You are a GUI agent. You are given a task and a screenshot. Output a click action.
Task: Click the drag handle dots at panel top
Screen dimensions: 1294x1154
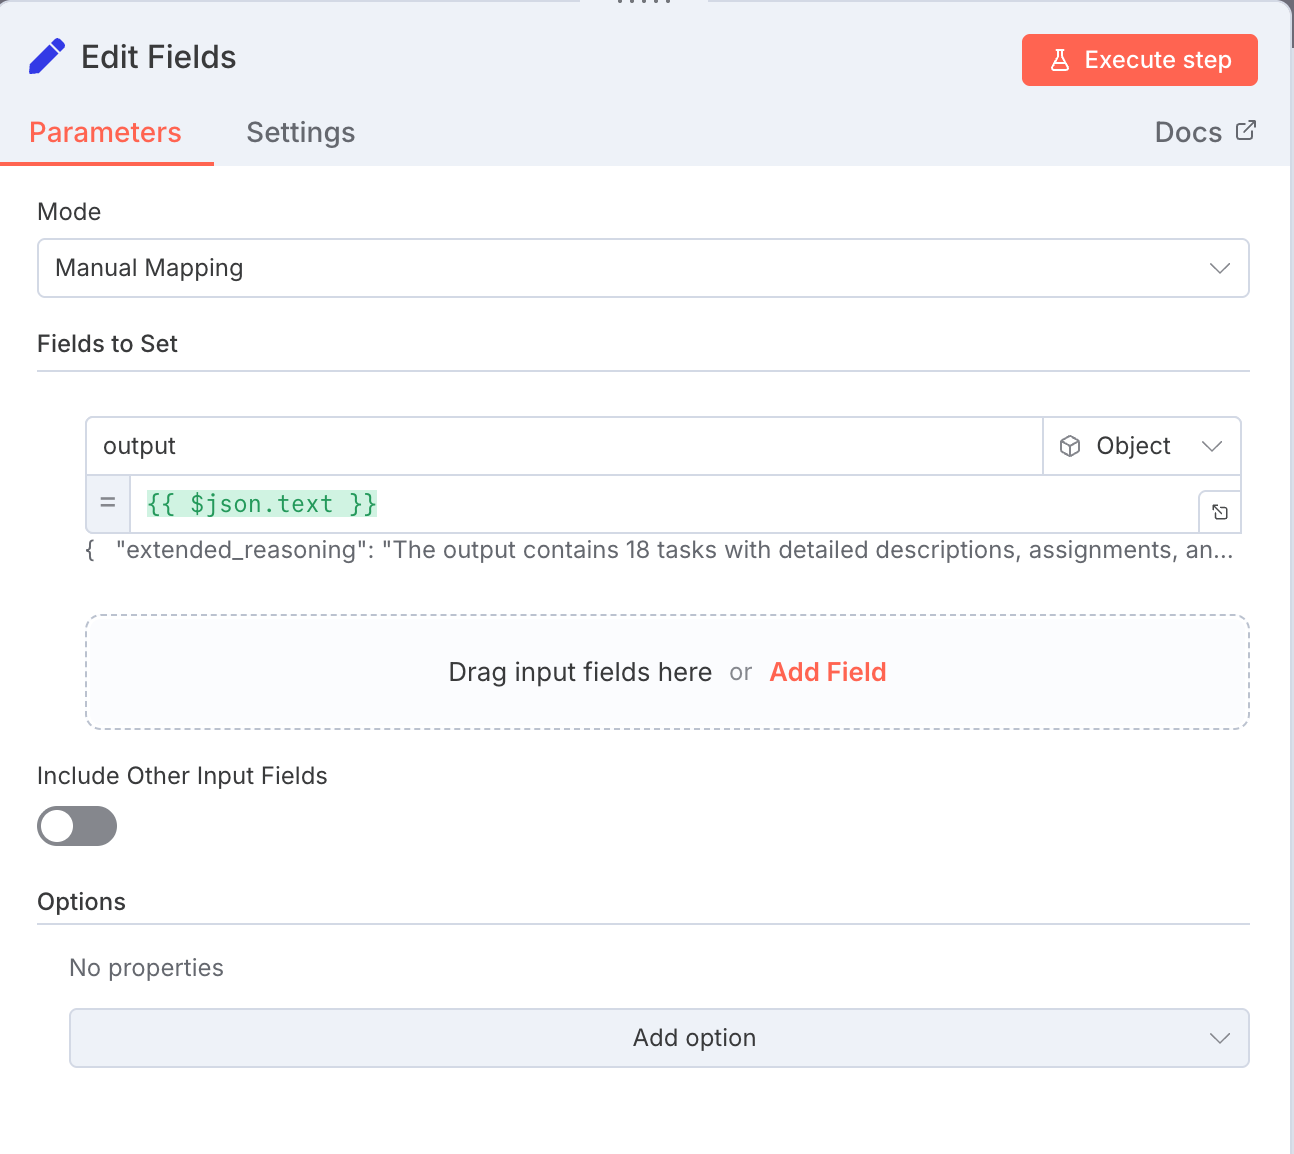(x=643, y=3)
